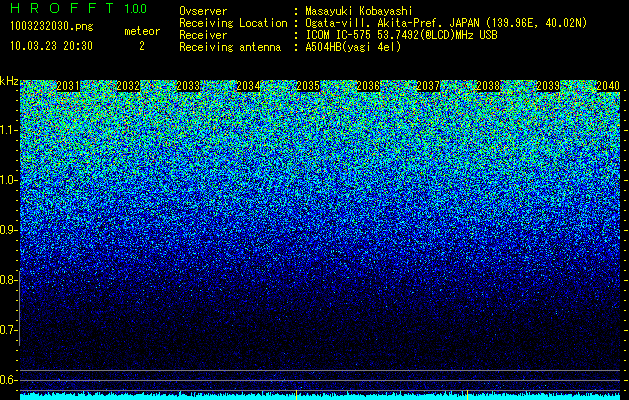
Task: Click the 2032 time marker
Action: coord(128,86)
